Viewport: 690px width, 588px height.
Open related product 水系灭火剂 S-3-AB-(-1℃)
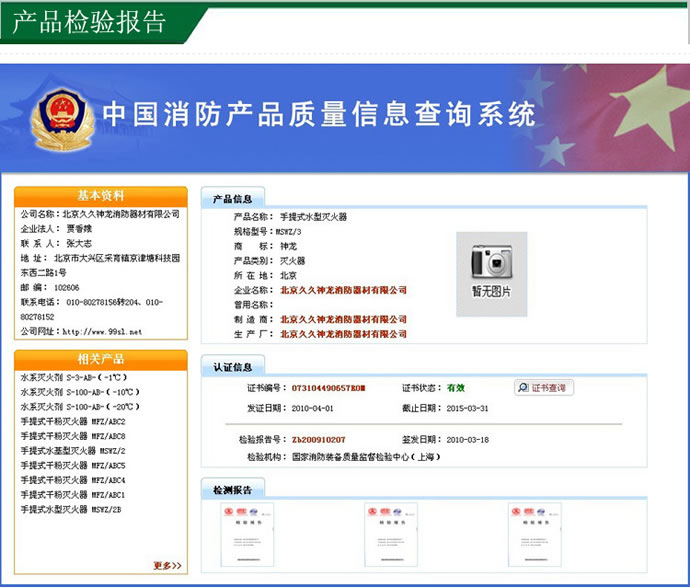click(74, 377)
